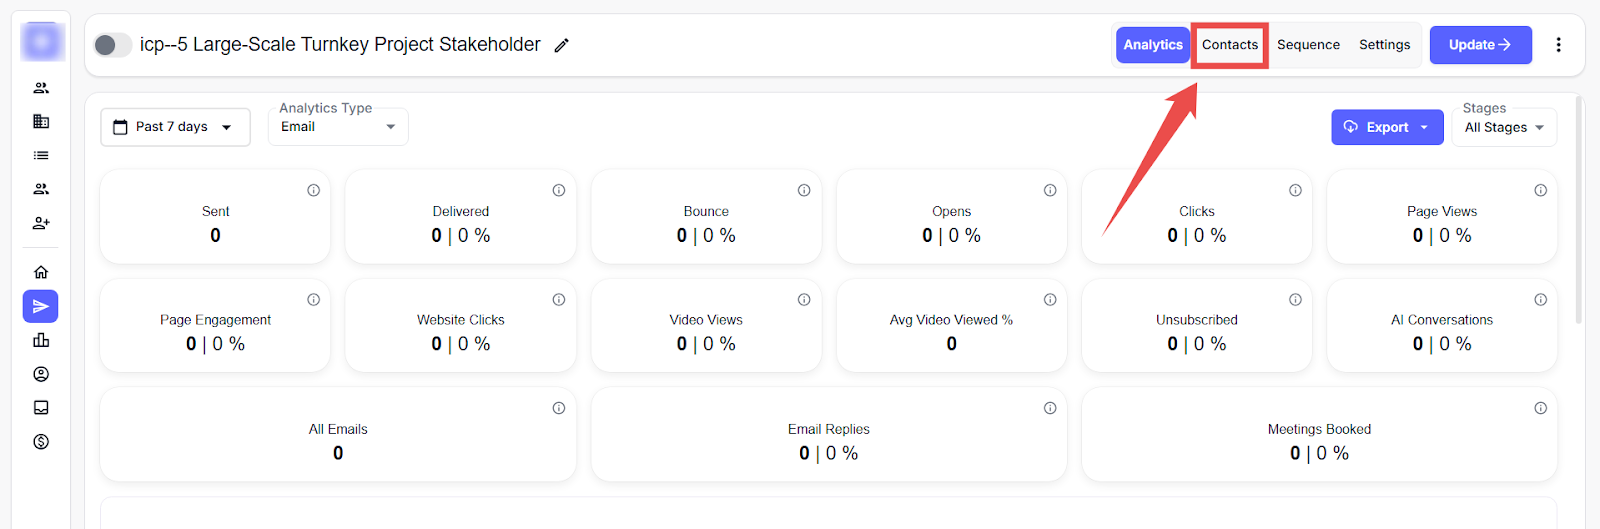This screenshot has height=529, width=1600.
Task: Click the pencil icon to rename campaign
Action: pos(562,45)
